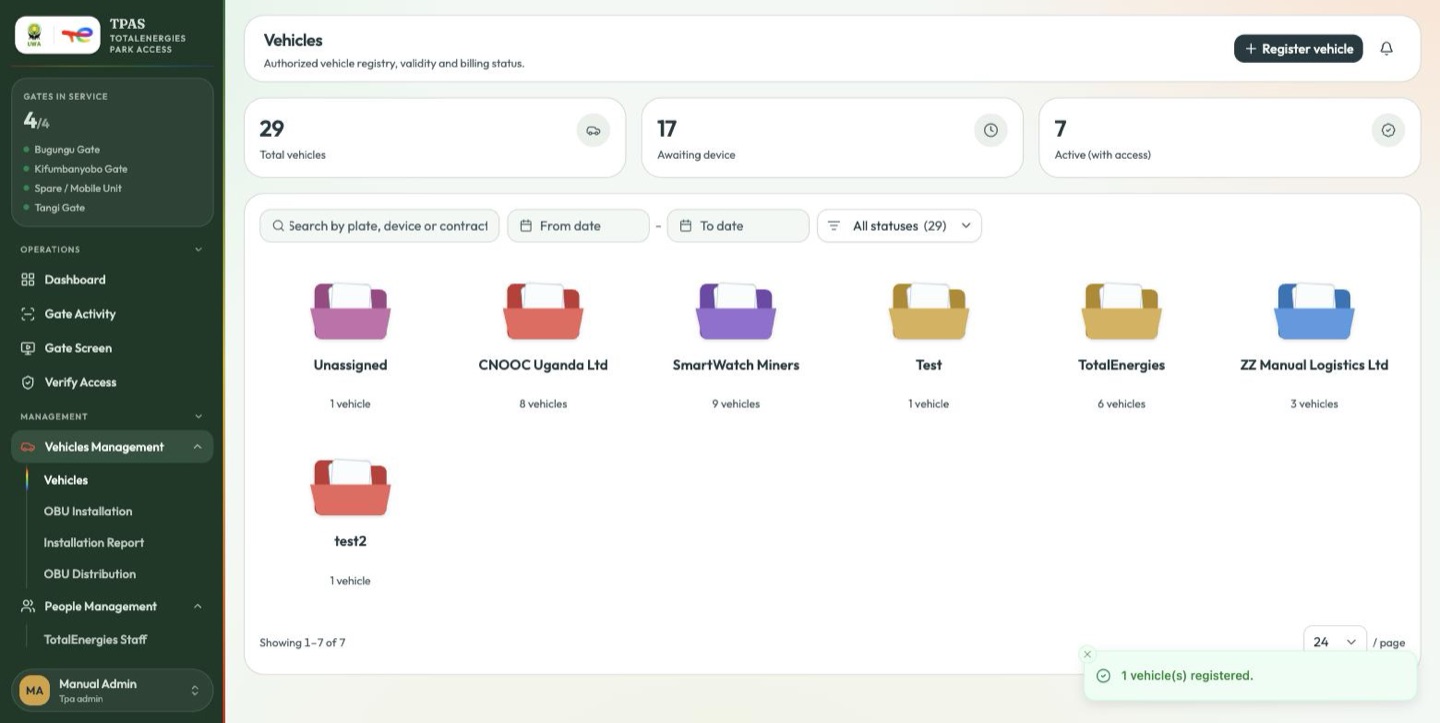1440x723 pixels.
Task: Click the '8 vehicles' count text
Action: click(543, 404)
